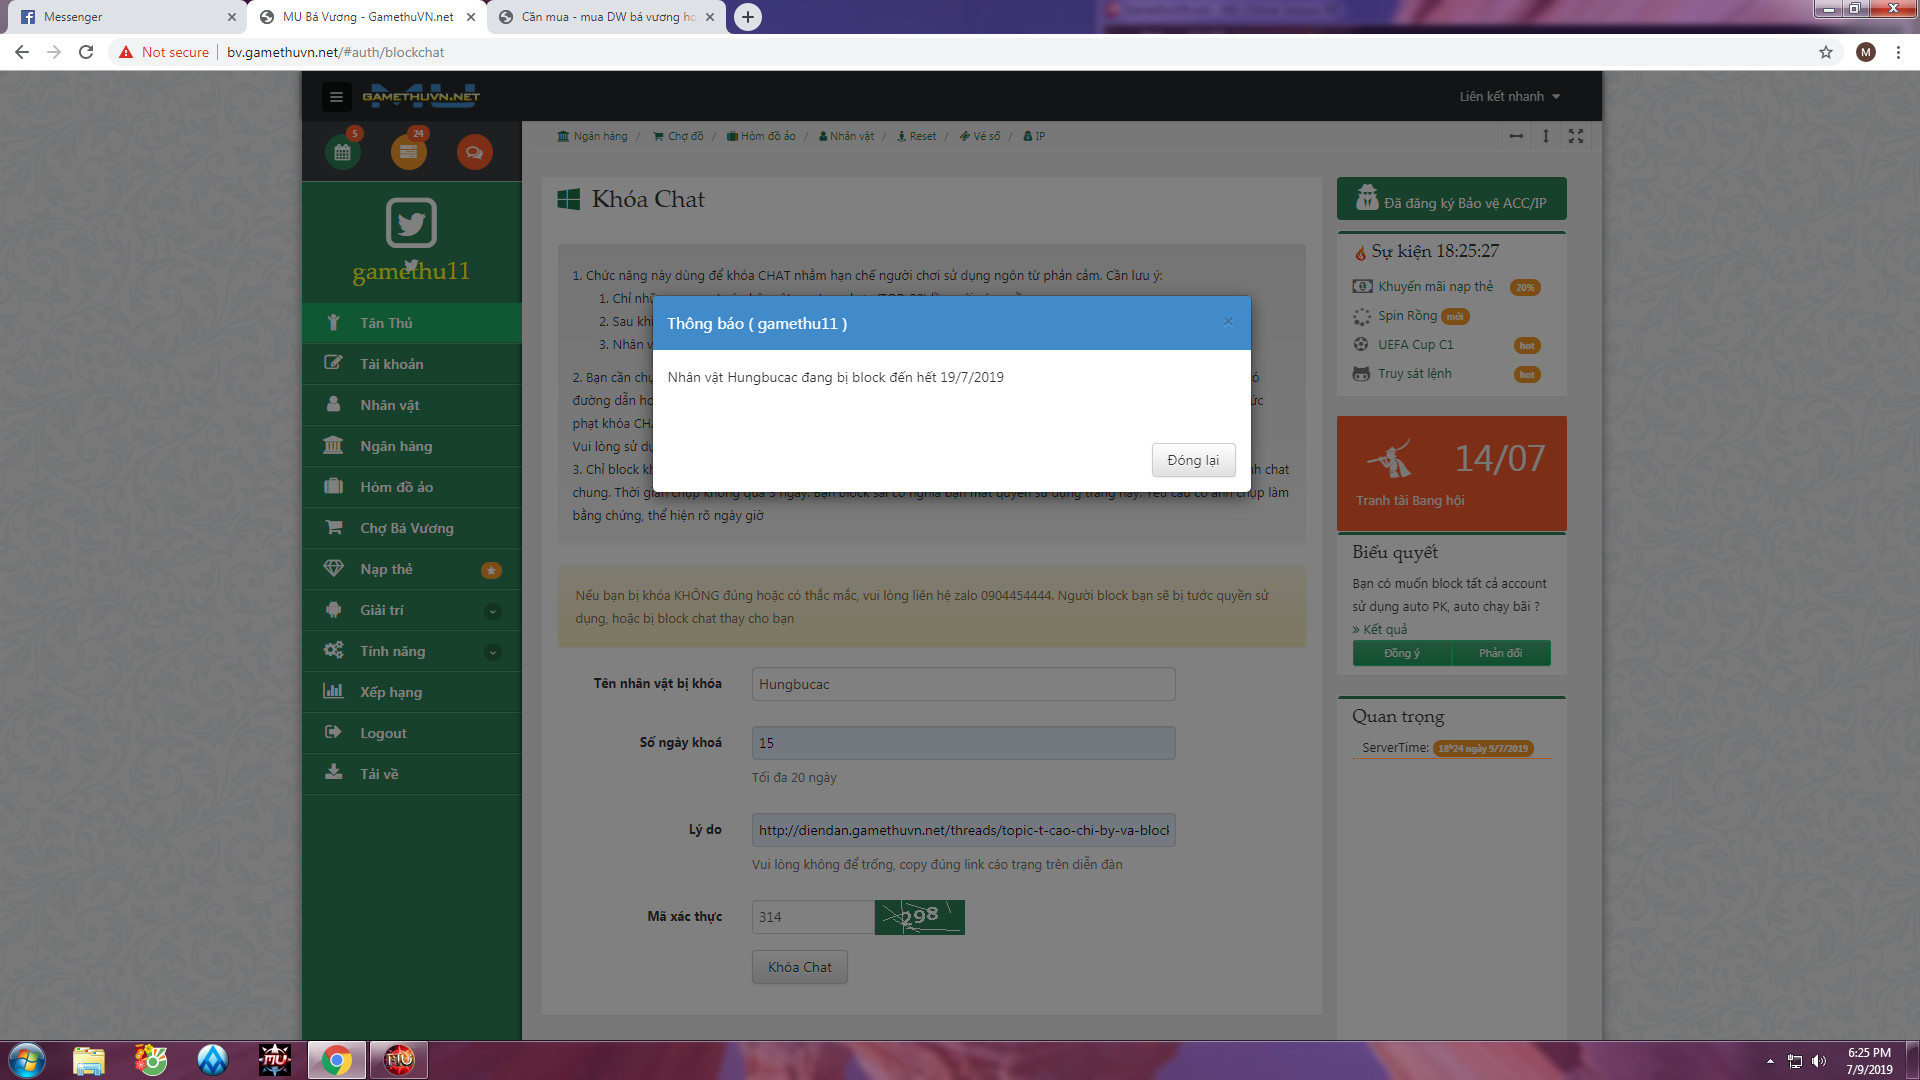The width and height of the screenshot is (1920, 1080).
Task: Open the green calendar notification icon
Action: point(343,152)
